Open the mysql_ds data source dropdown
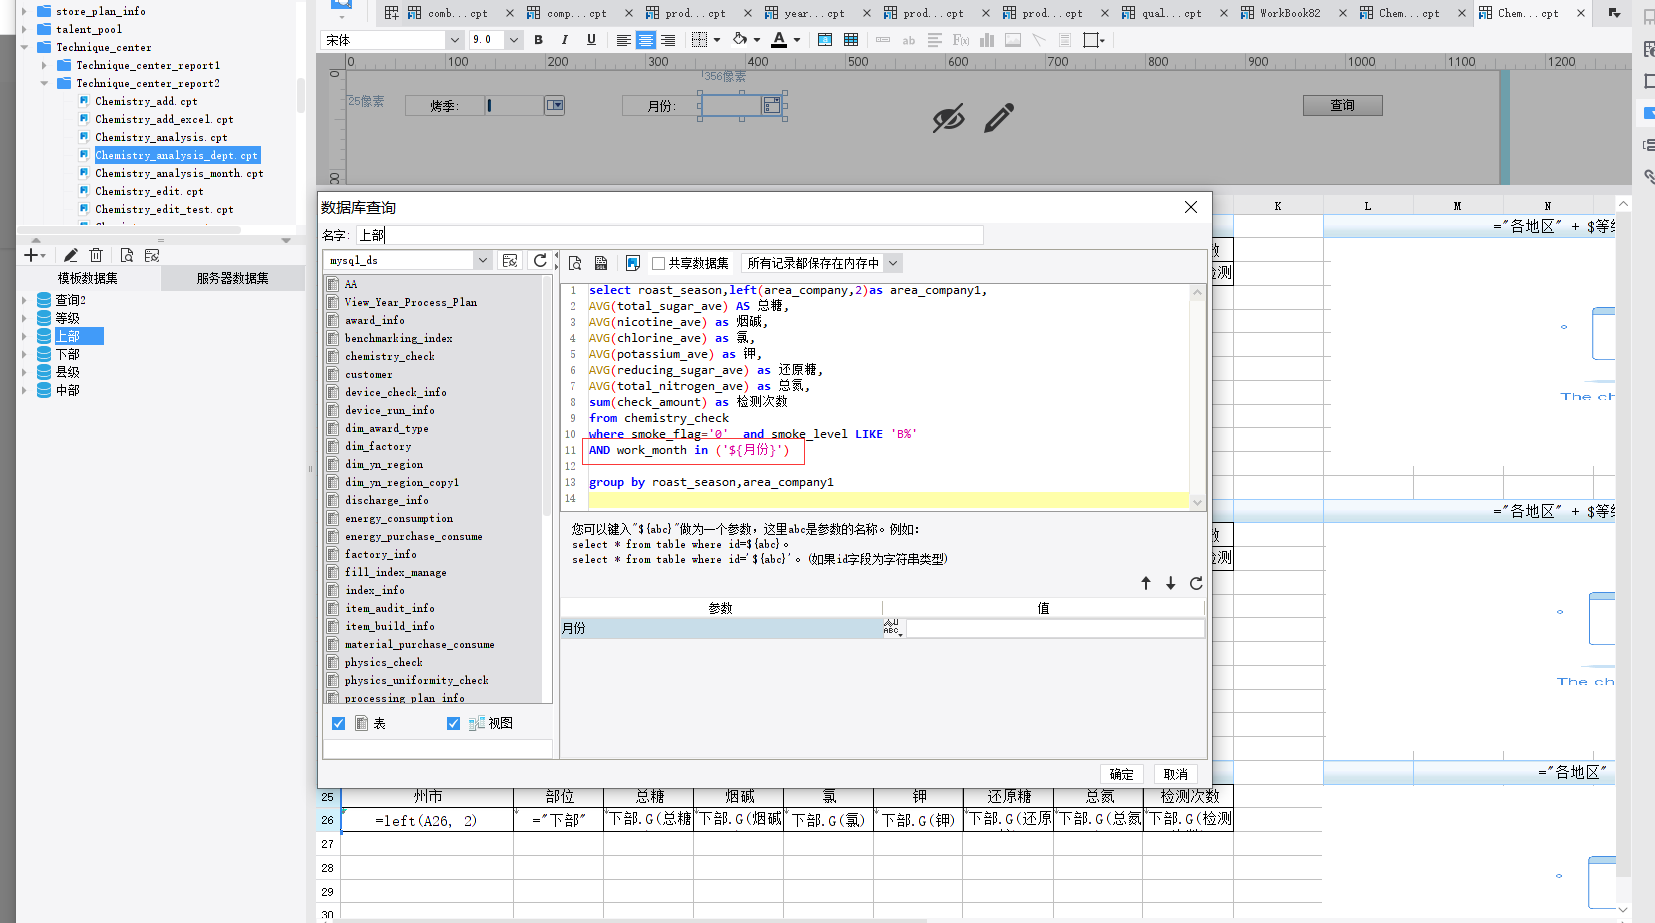The height and width of the screenshot is (923, 1655). (482, 260)
